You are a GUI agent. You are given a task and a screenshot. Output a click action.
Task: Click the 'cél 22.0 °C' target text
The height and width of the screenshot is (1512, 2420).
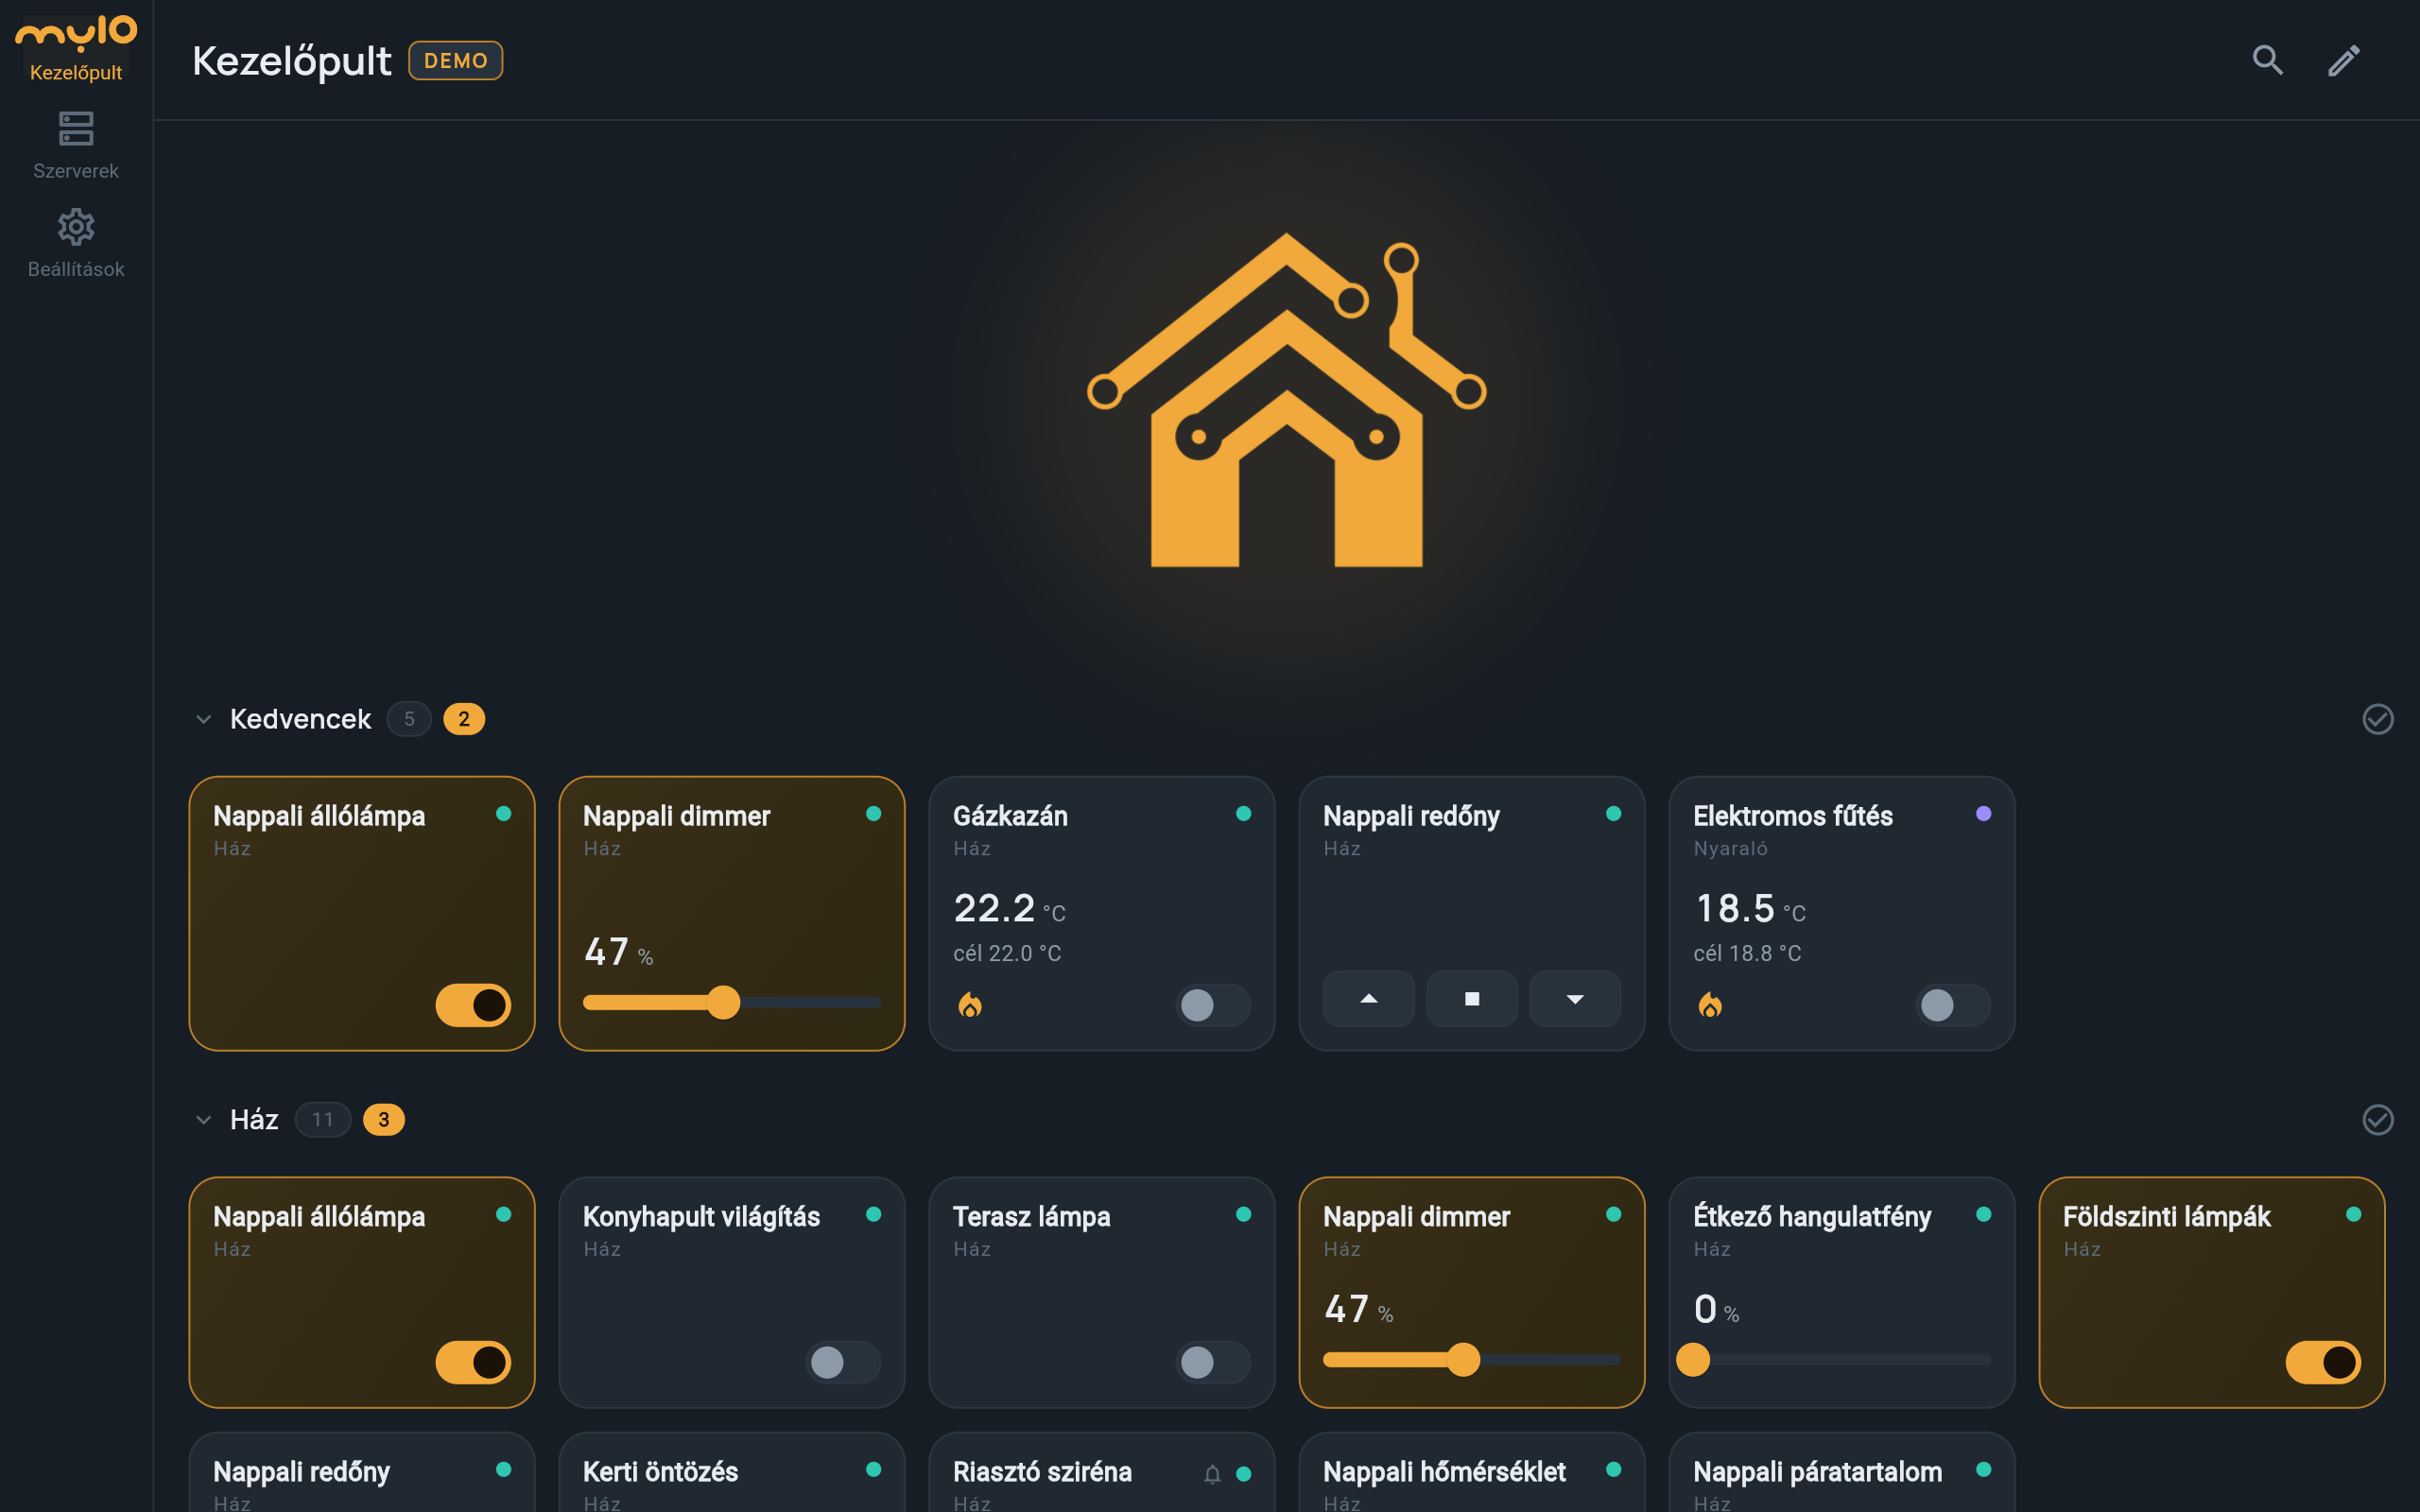[x=1007, y=953]
